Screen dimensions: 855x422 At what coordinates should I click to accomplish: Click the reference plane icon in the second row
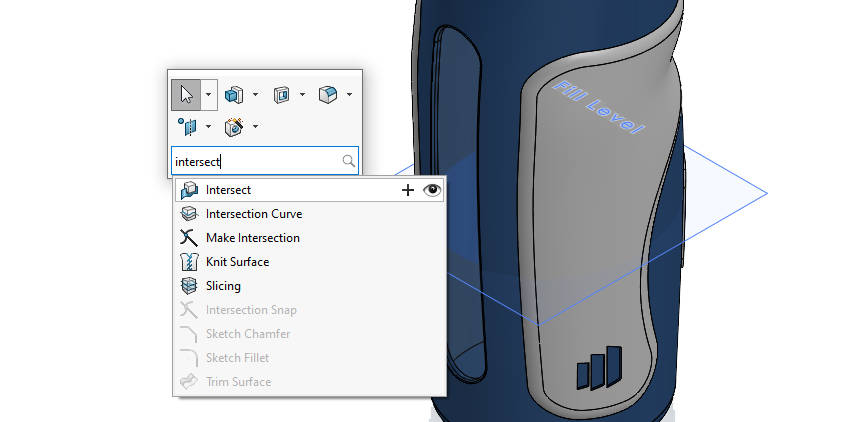[187, 126]
